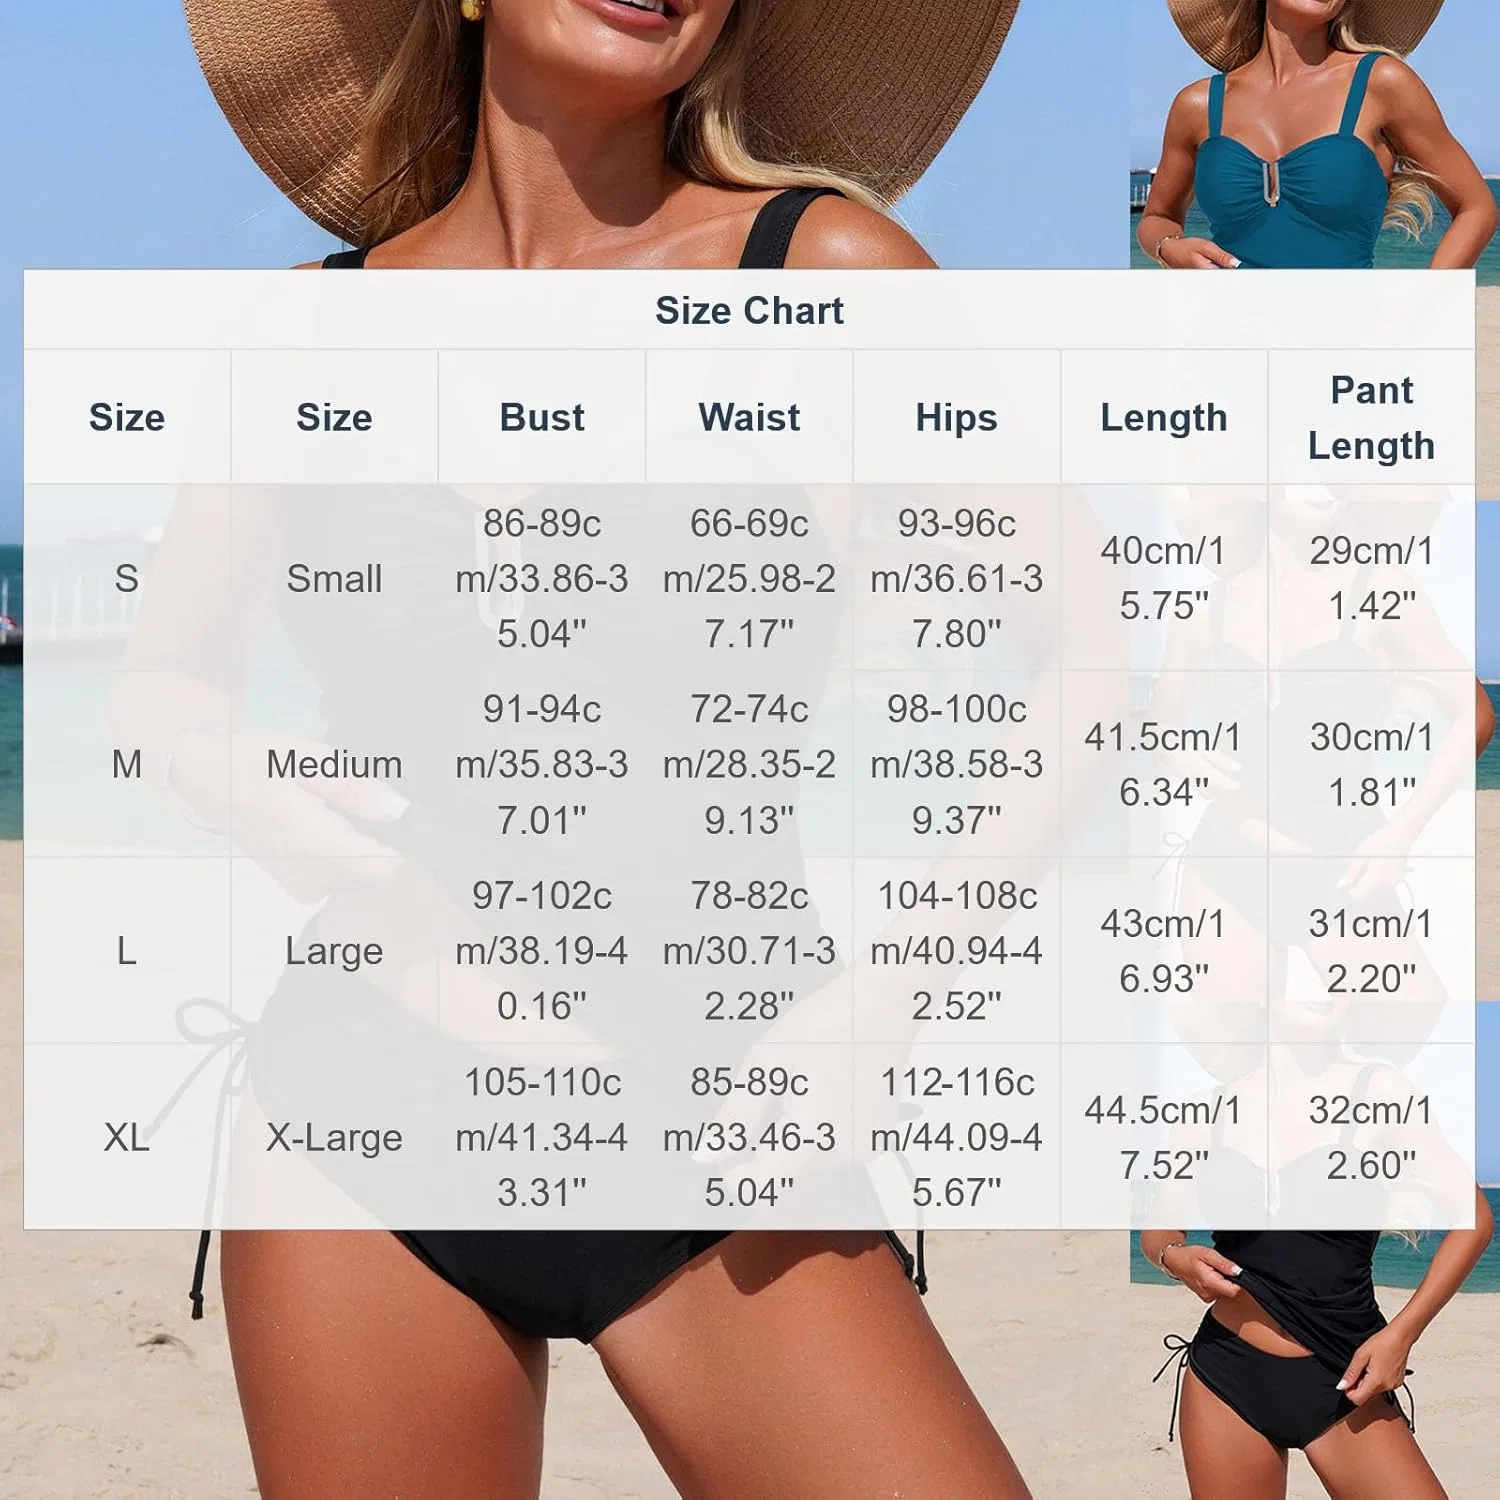
Task: Click the "Length" column header
Action: coord(1164,418)
